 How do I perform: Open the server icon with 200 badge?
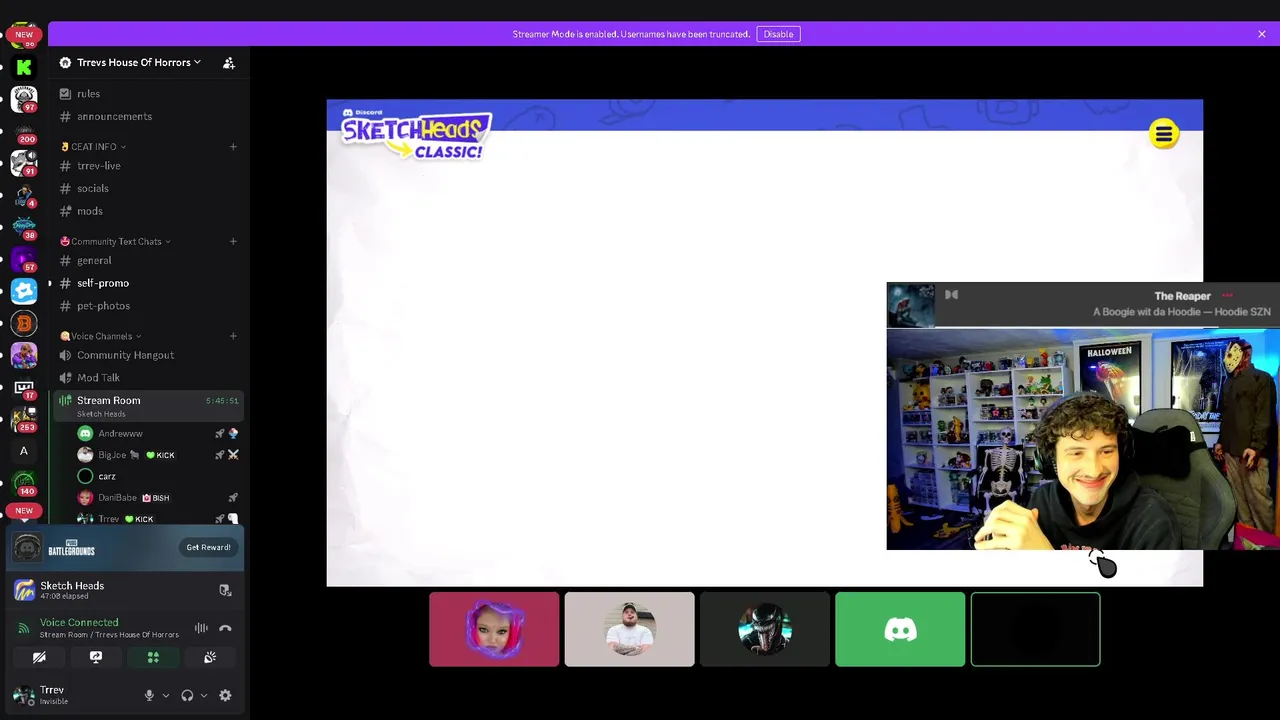(24, 131)
